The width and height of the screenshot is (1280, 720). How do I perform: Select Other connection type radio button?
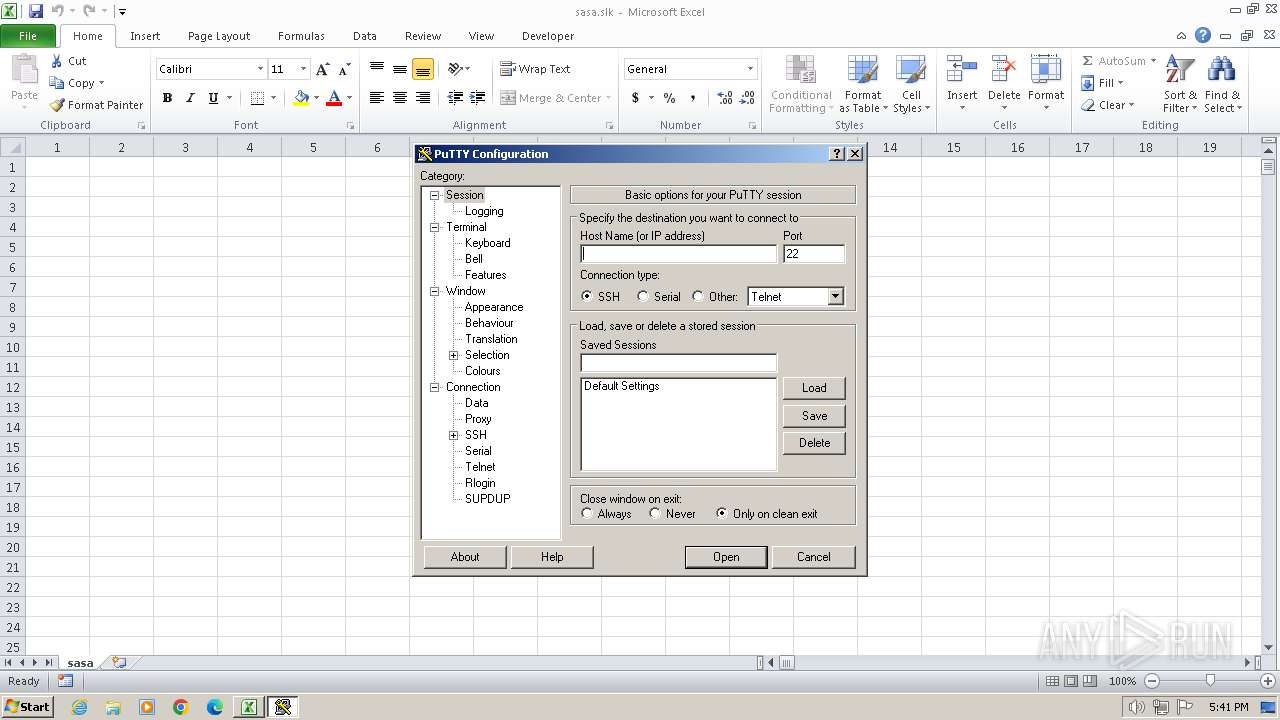697,297
